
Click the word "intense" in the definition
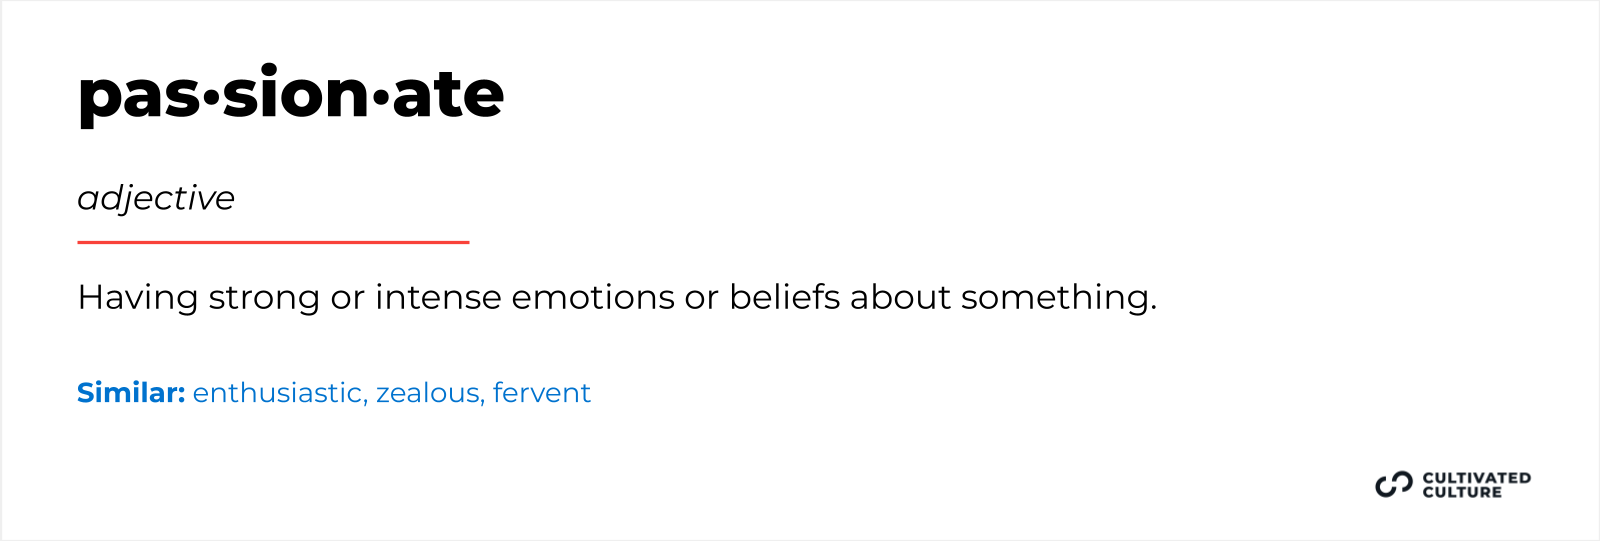coord(438,297)
